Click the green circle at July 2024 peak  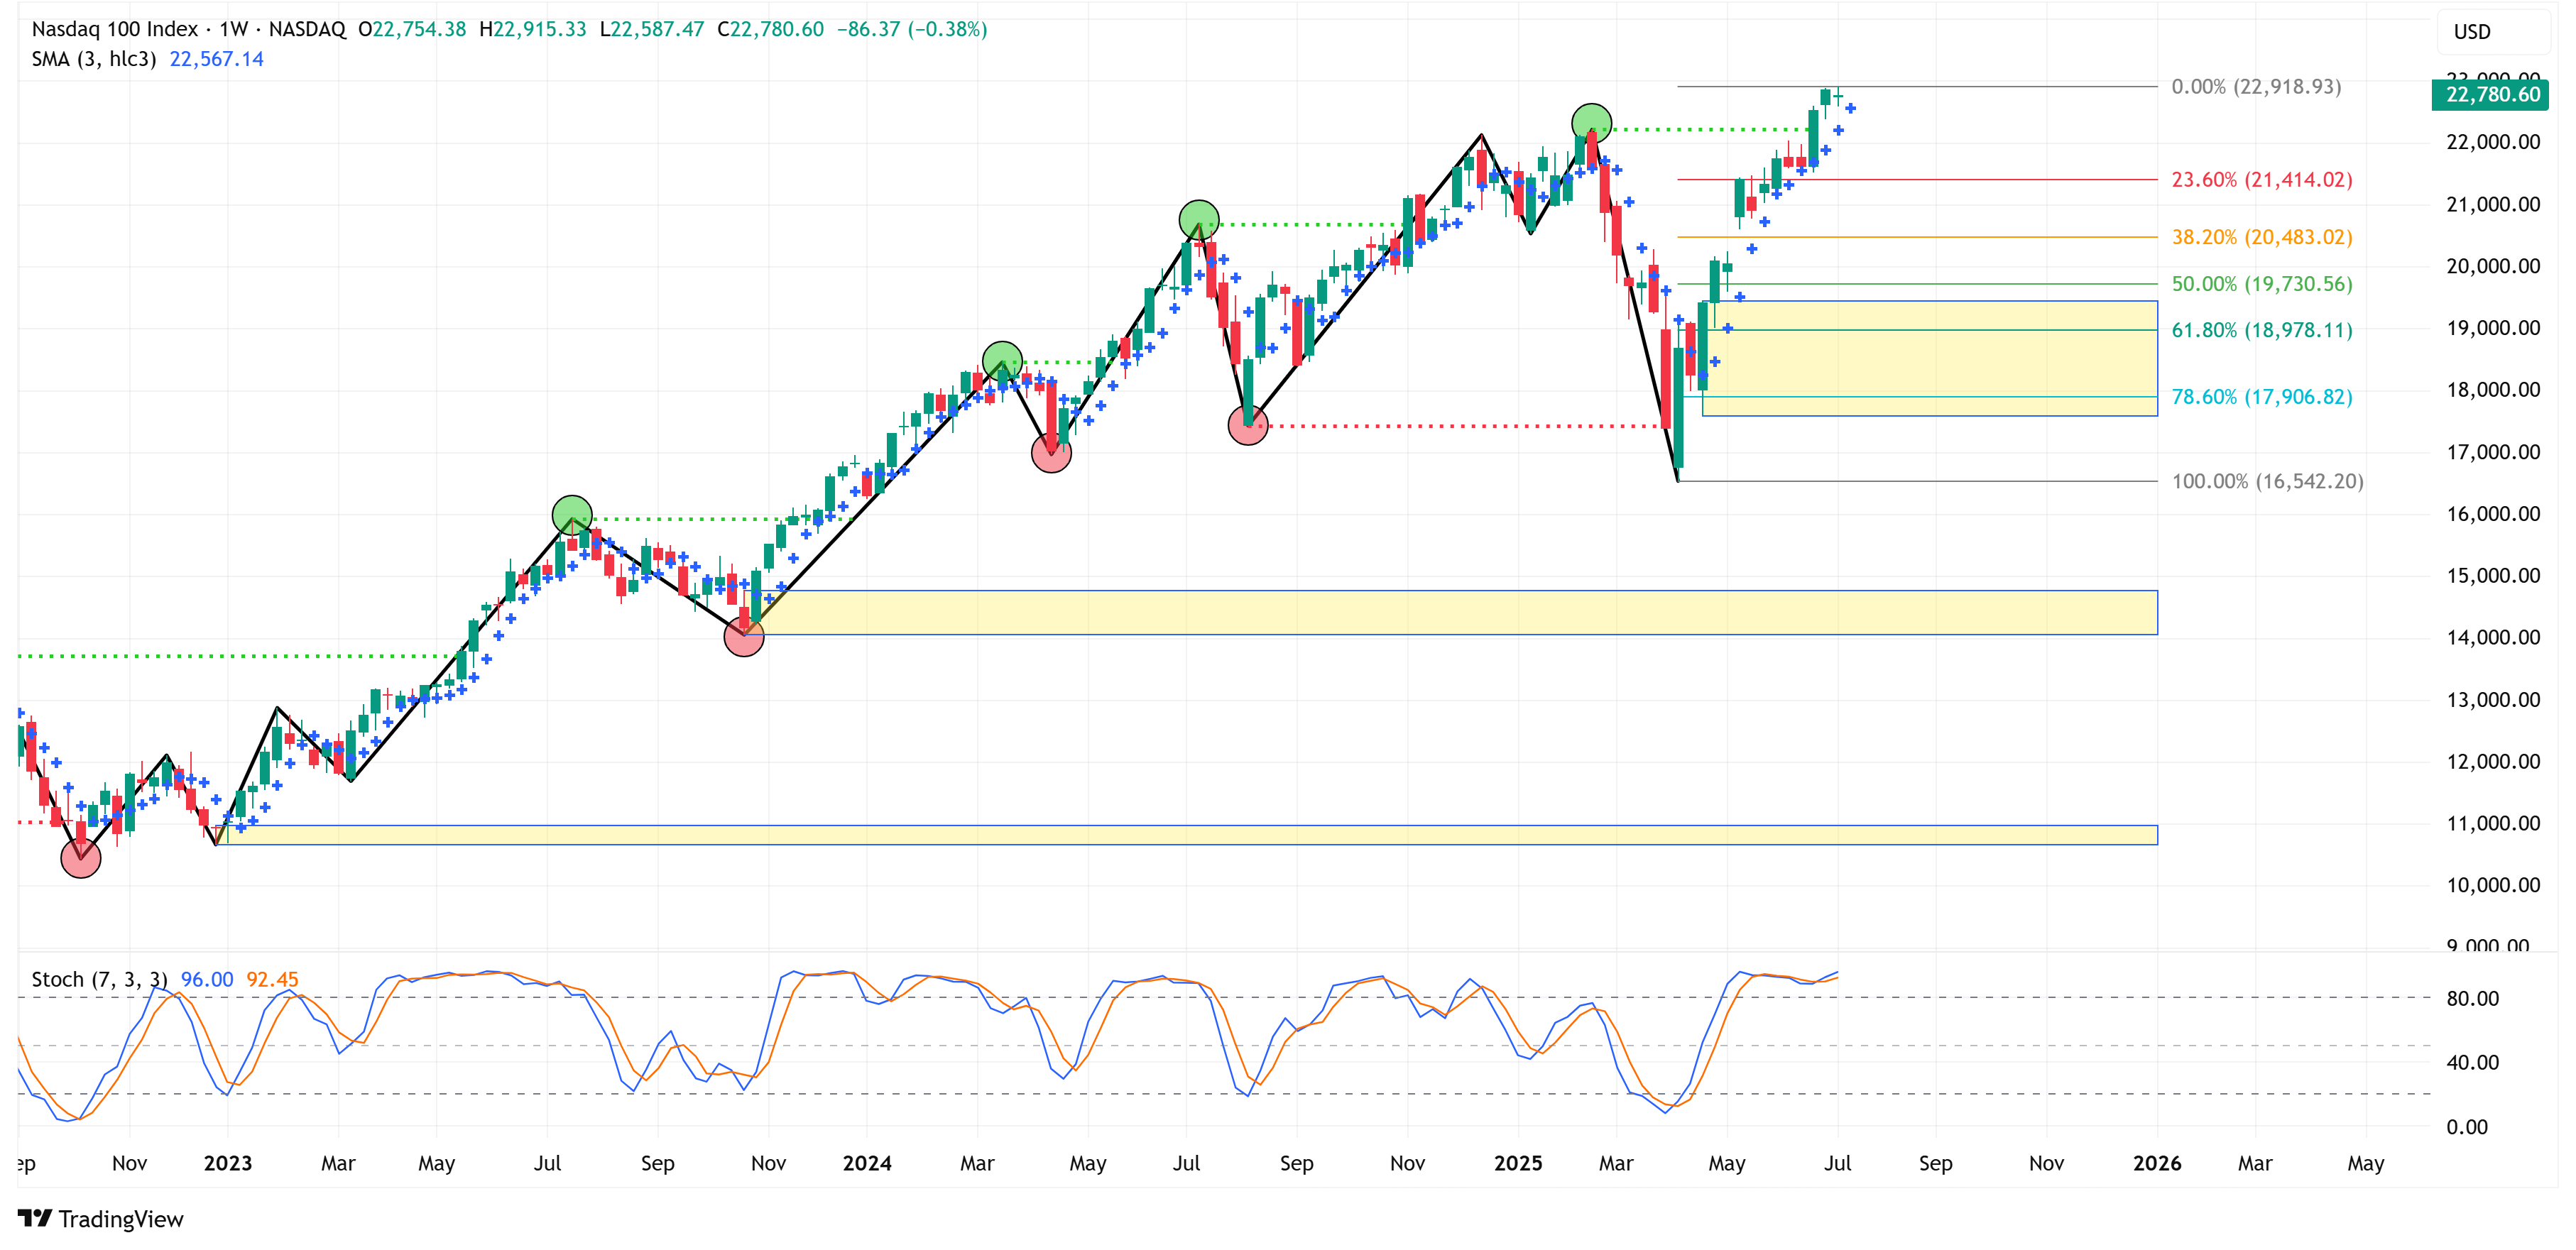(1199, 220)
